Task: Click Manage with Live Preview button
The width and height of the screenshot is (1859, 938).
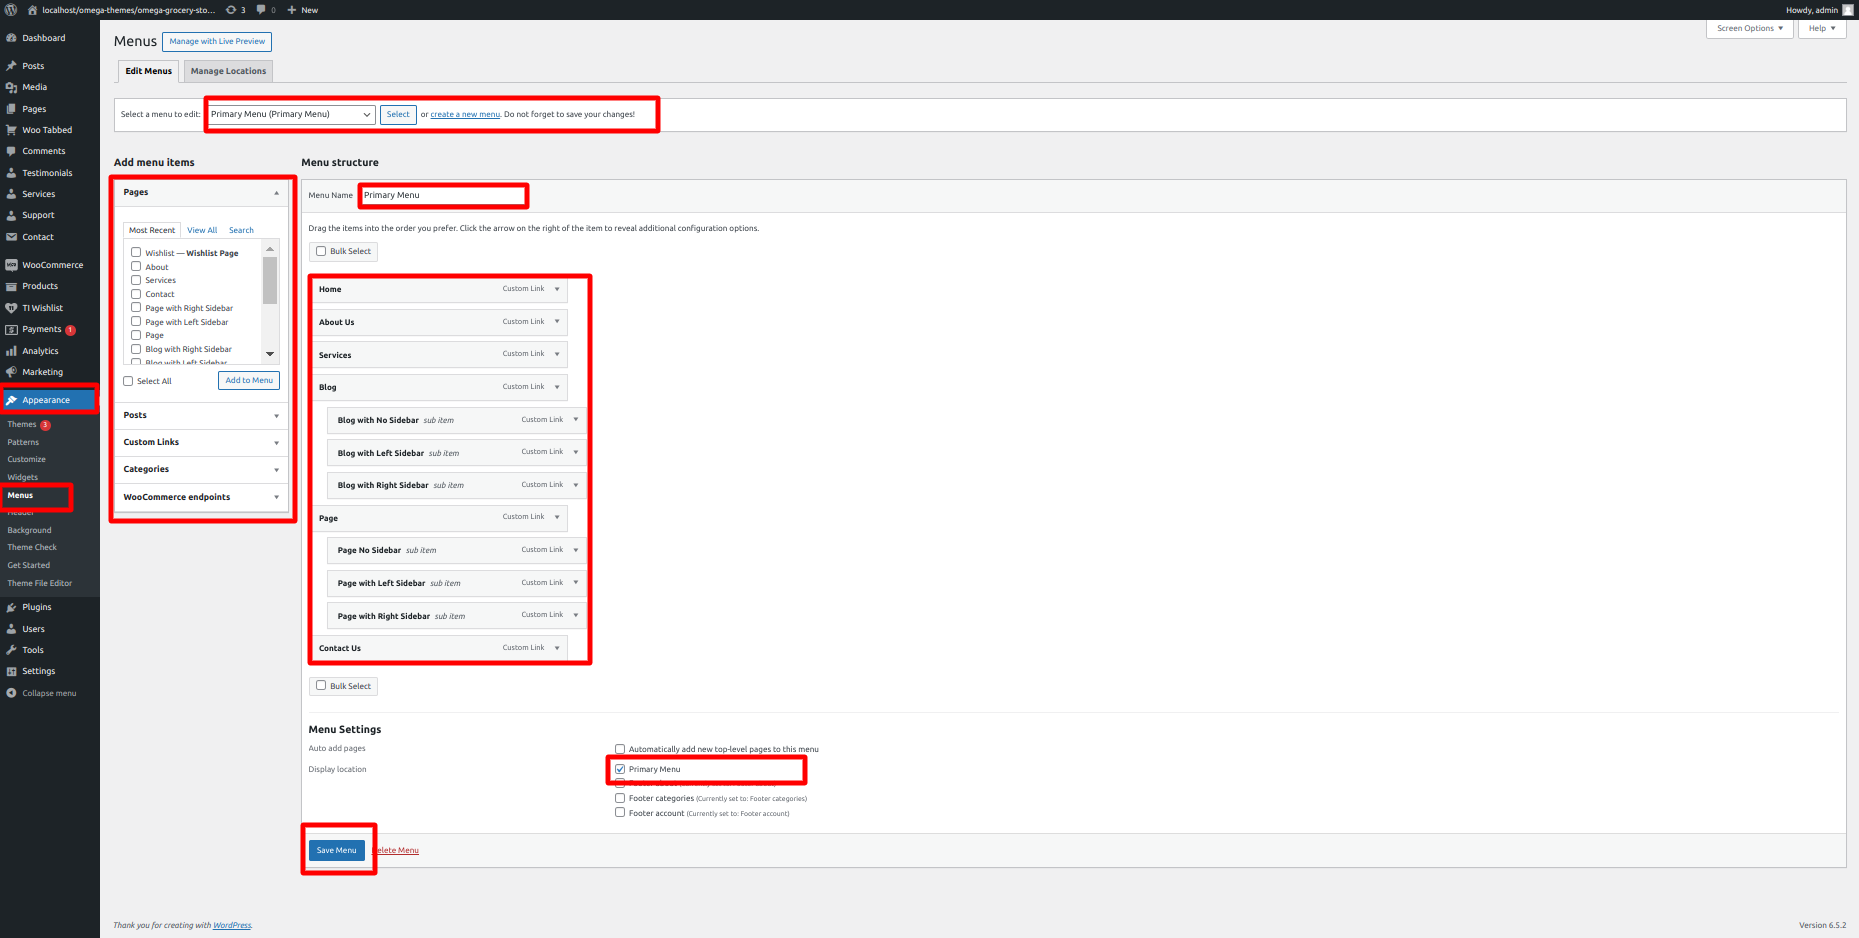Action: 217,41
